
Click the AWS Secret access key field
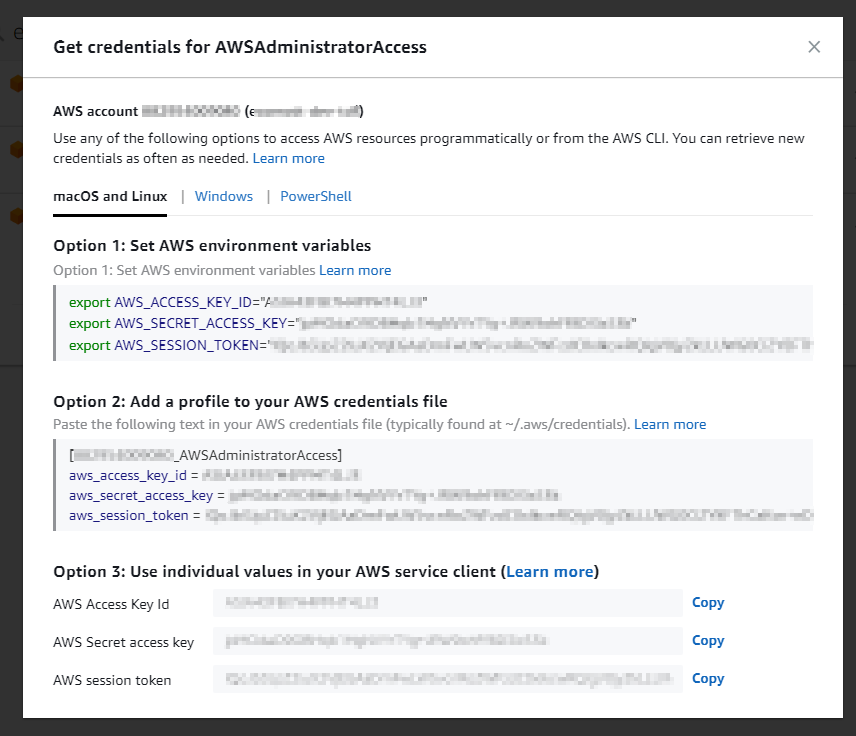tap(448, 641)
